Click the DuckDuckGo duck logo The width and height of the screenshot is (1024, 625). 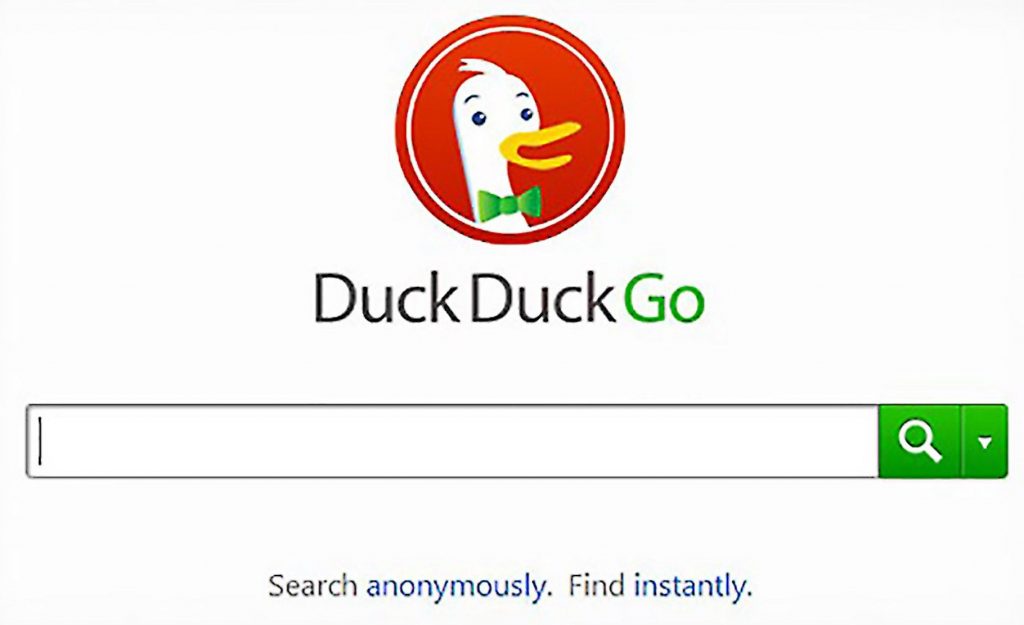coord(510,130)
